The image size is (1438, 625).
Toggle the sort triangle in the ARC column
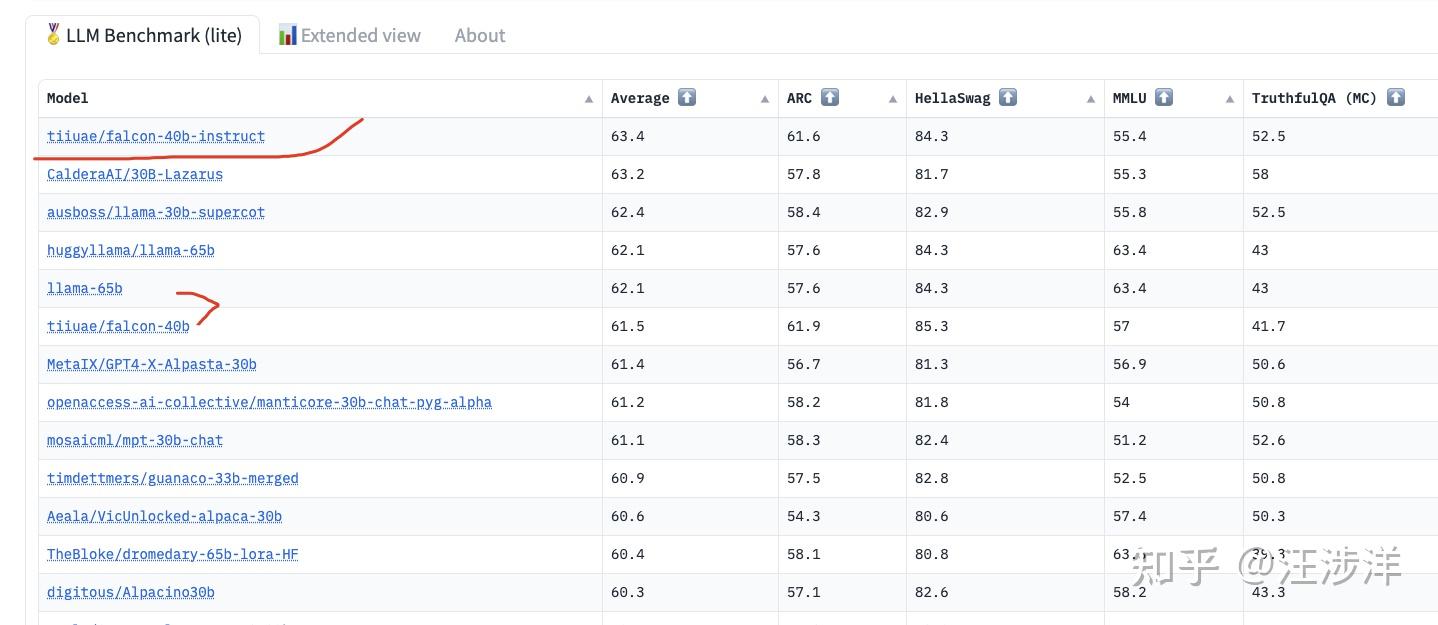(x=892, y=99)
